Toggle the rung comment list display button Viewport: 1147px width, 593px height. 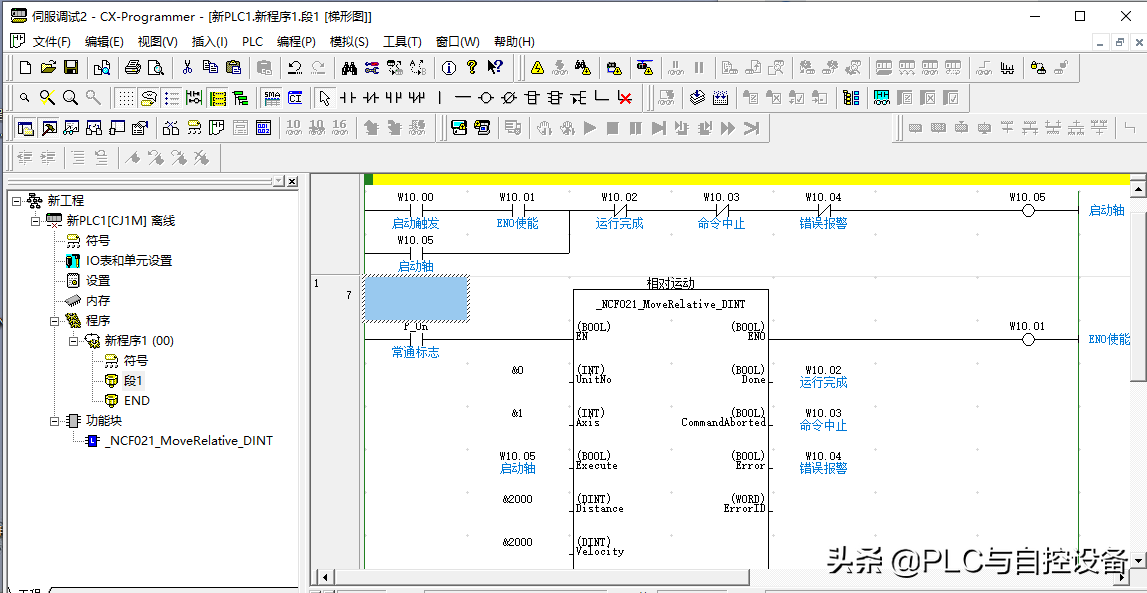[x=171, y=98]
